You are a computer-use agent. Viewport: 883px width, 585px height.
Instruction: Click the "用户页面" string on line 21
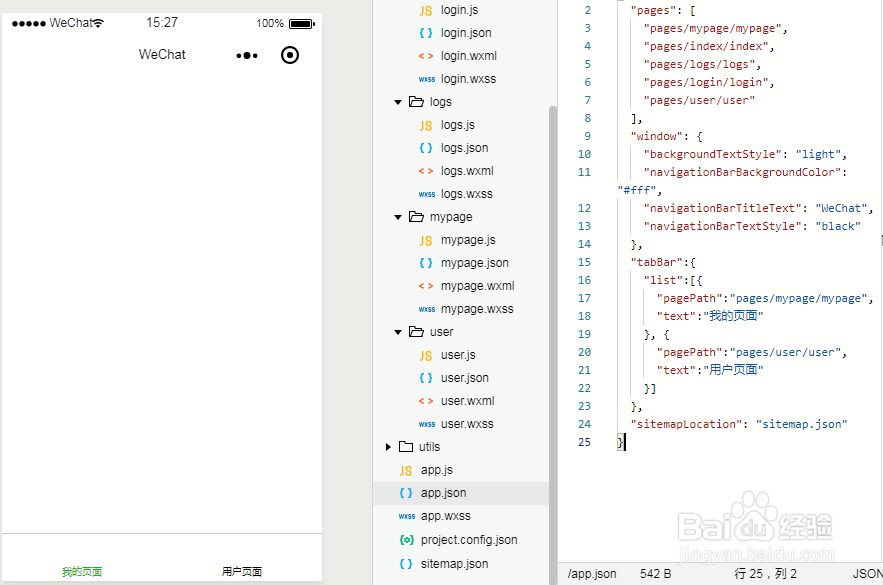coord(733,370)
